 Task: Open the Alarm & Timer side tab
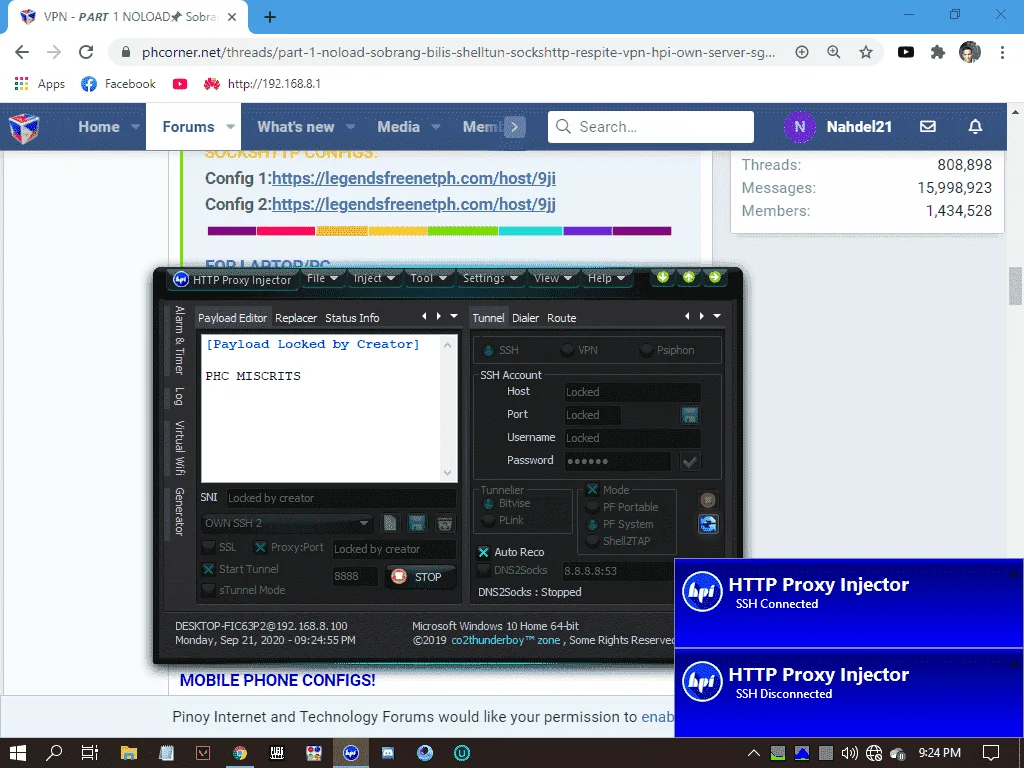(x=180, y=340)
